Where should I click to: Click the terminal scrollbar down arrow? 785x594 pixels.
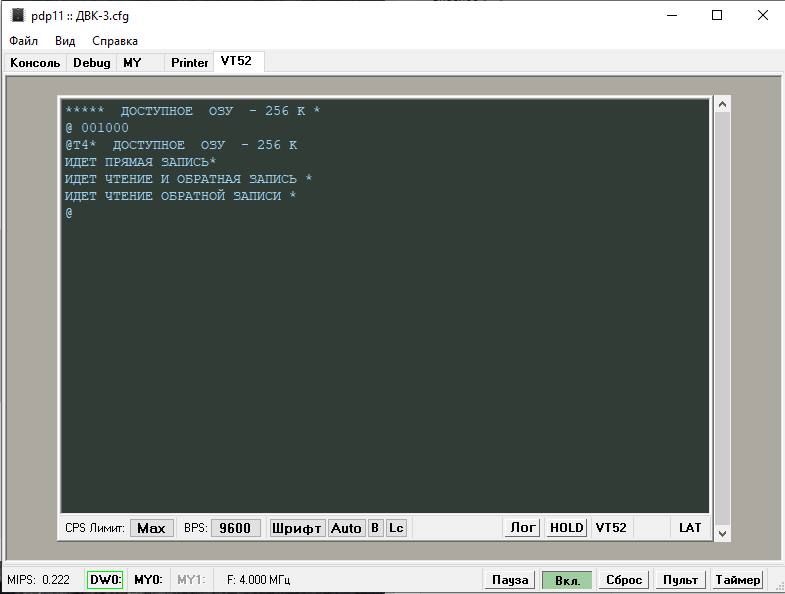[x=722, y=534]
